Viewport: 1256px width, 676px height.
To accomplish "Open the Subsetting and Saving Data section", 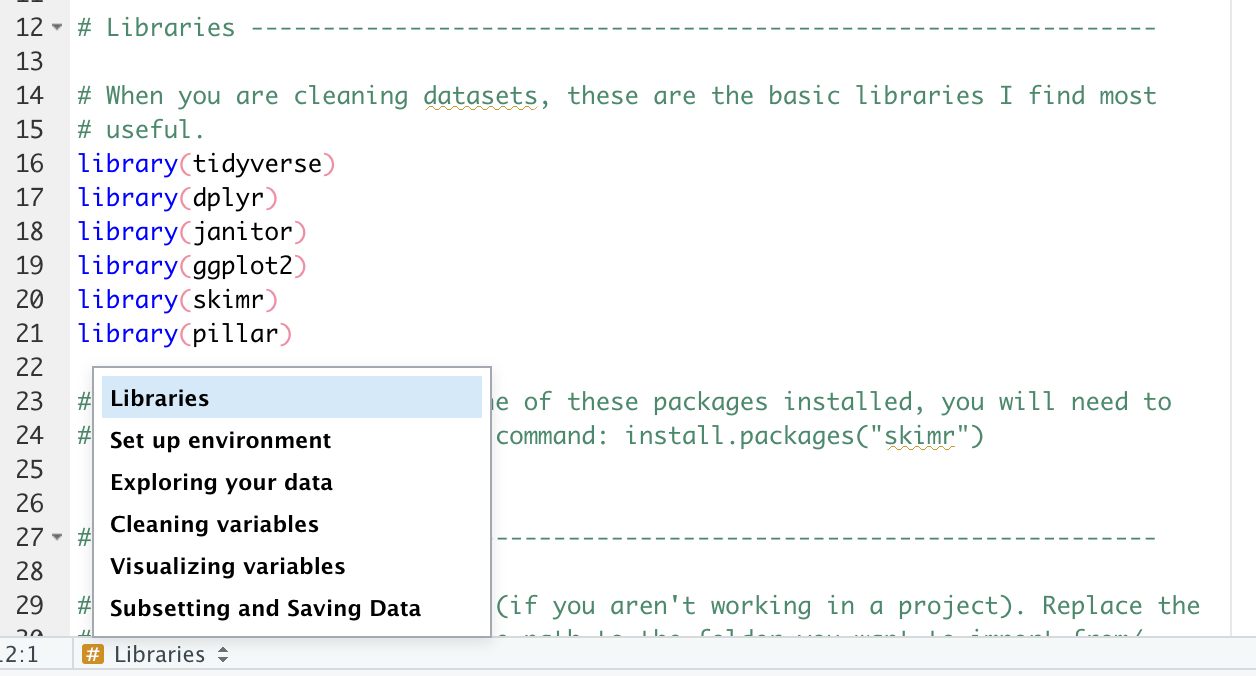I will pos(265,609).
